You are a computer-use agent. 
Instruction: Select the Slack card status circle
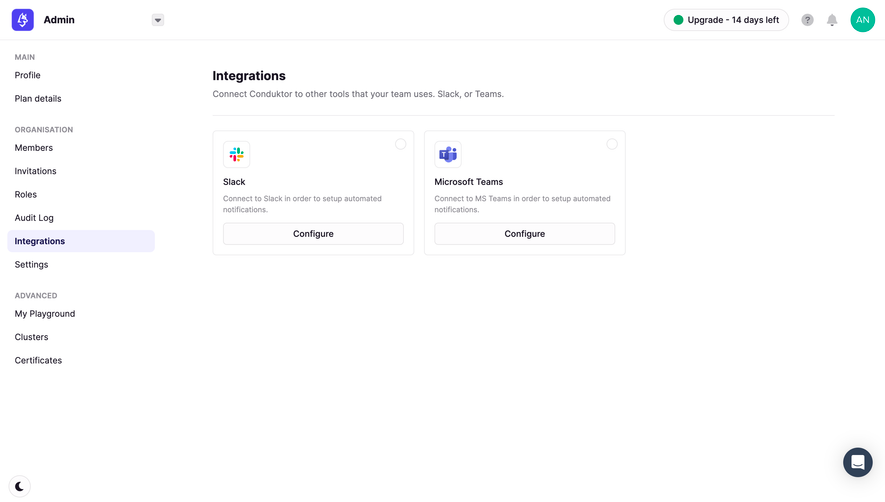tap(400, 144)
